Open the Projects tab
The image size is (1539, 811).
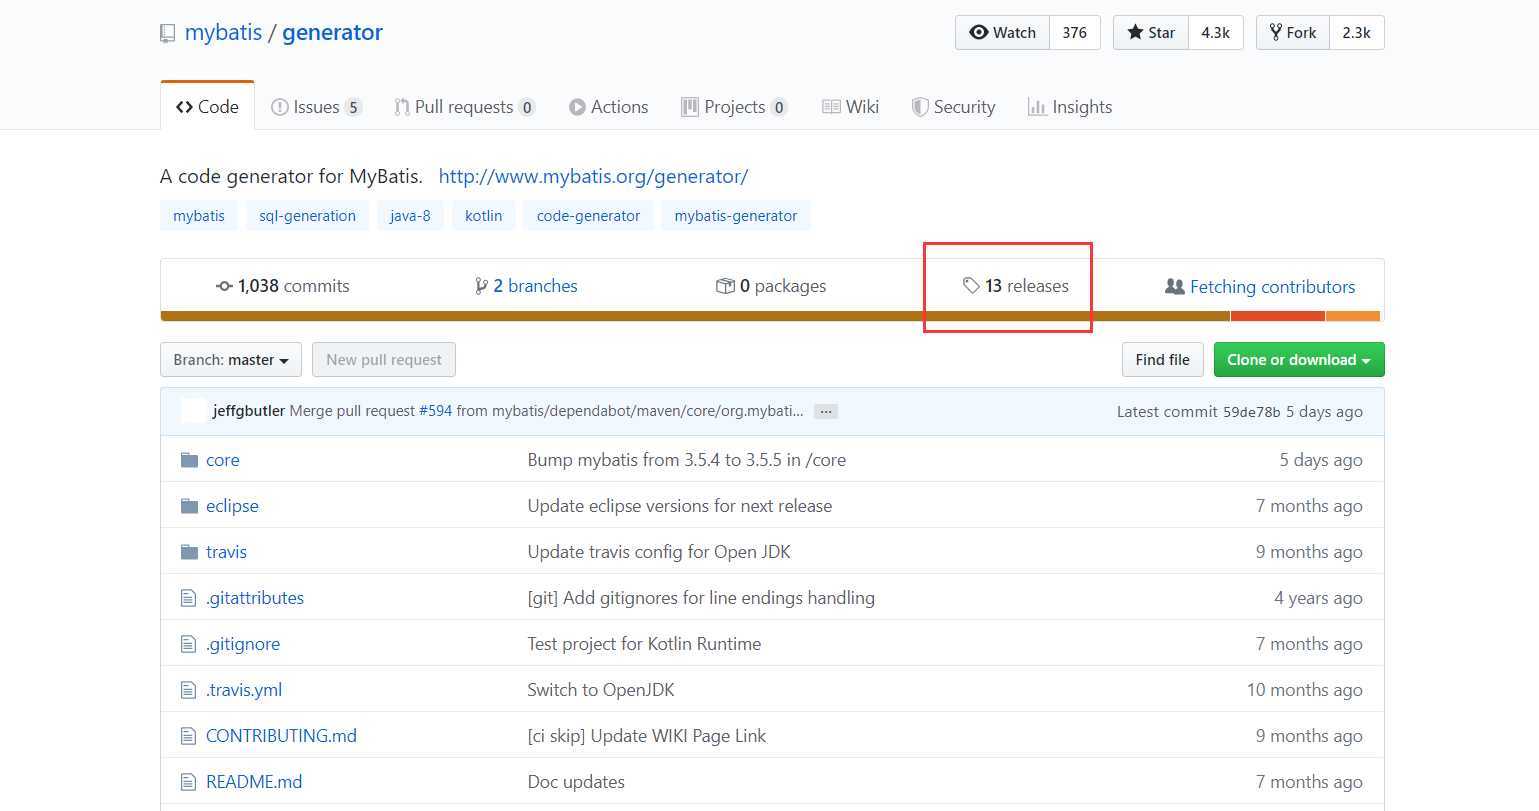[x=734, y=107]
